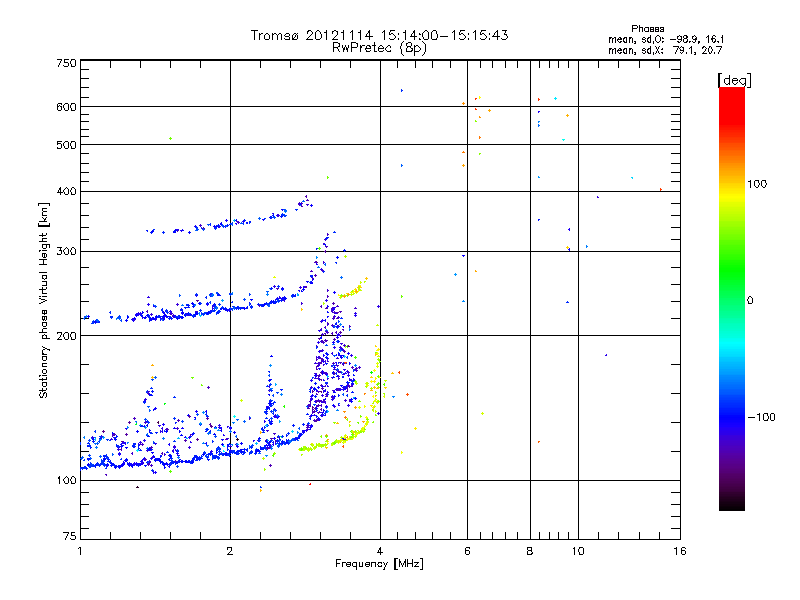800x600 pixels.
Task: Click the '75' height tick label
Action: [x=70, y=536]
